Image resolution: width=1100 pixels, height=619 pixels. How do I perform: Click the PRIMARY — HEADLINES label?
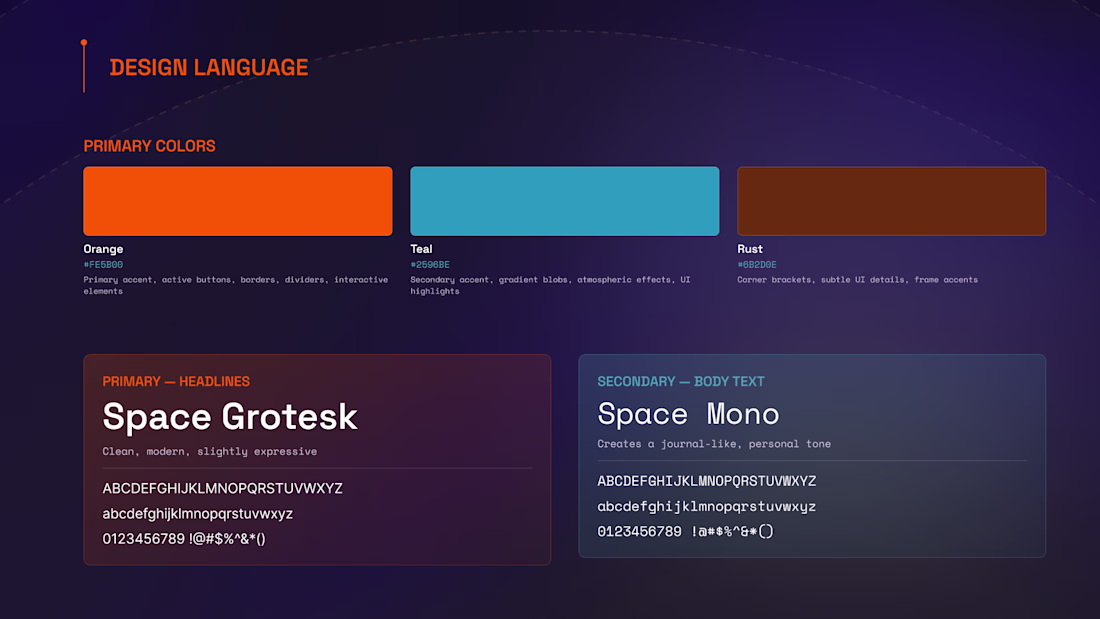tap(176, 381)
